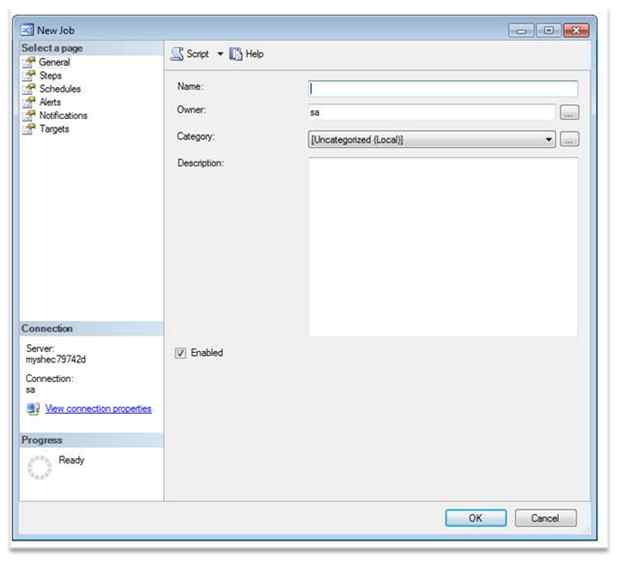The image size is (618, 562).
Task: Go to the Alerts page
Action: (50, 102)
